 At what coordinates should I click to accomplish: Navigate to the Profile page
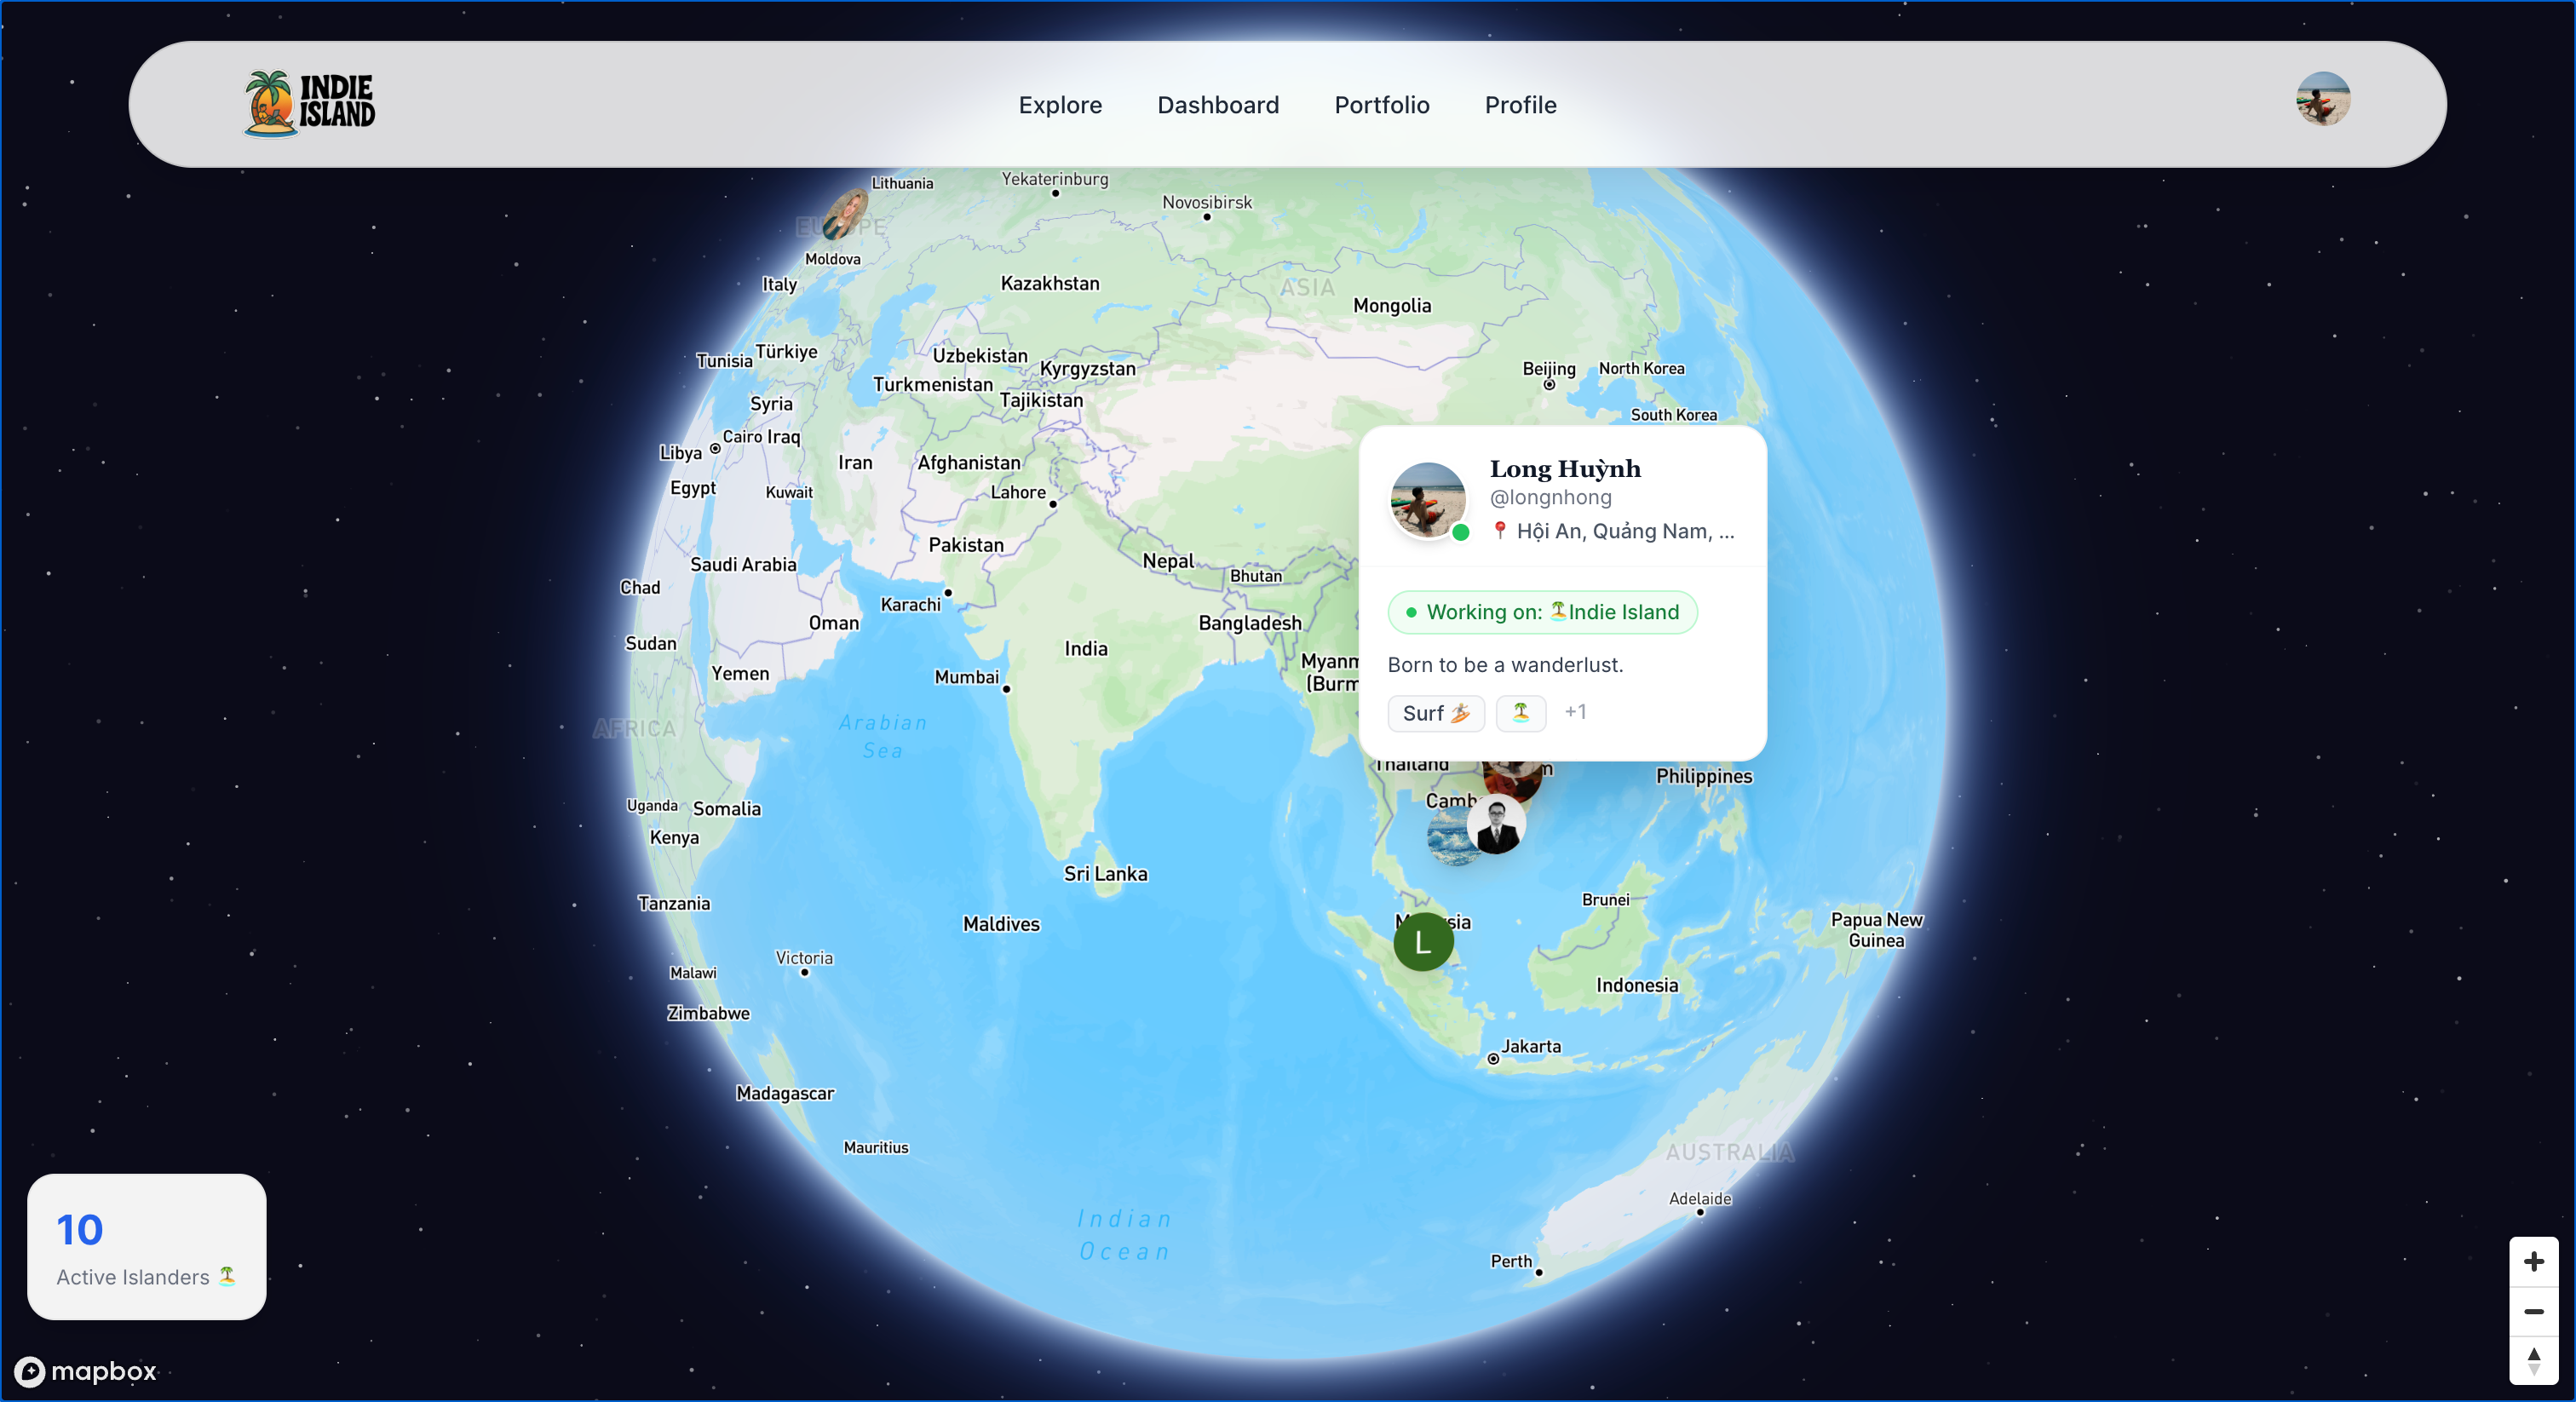(1520, 105)
